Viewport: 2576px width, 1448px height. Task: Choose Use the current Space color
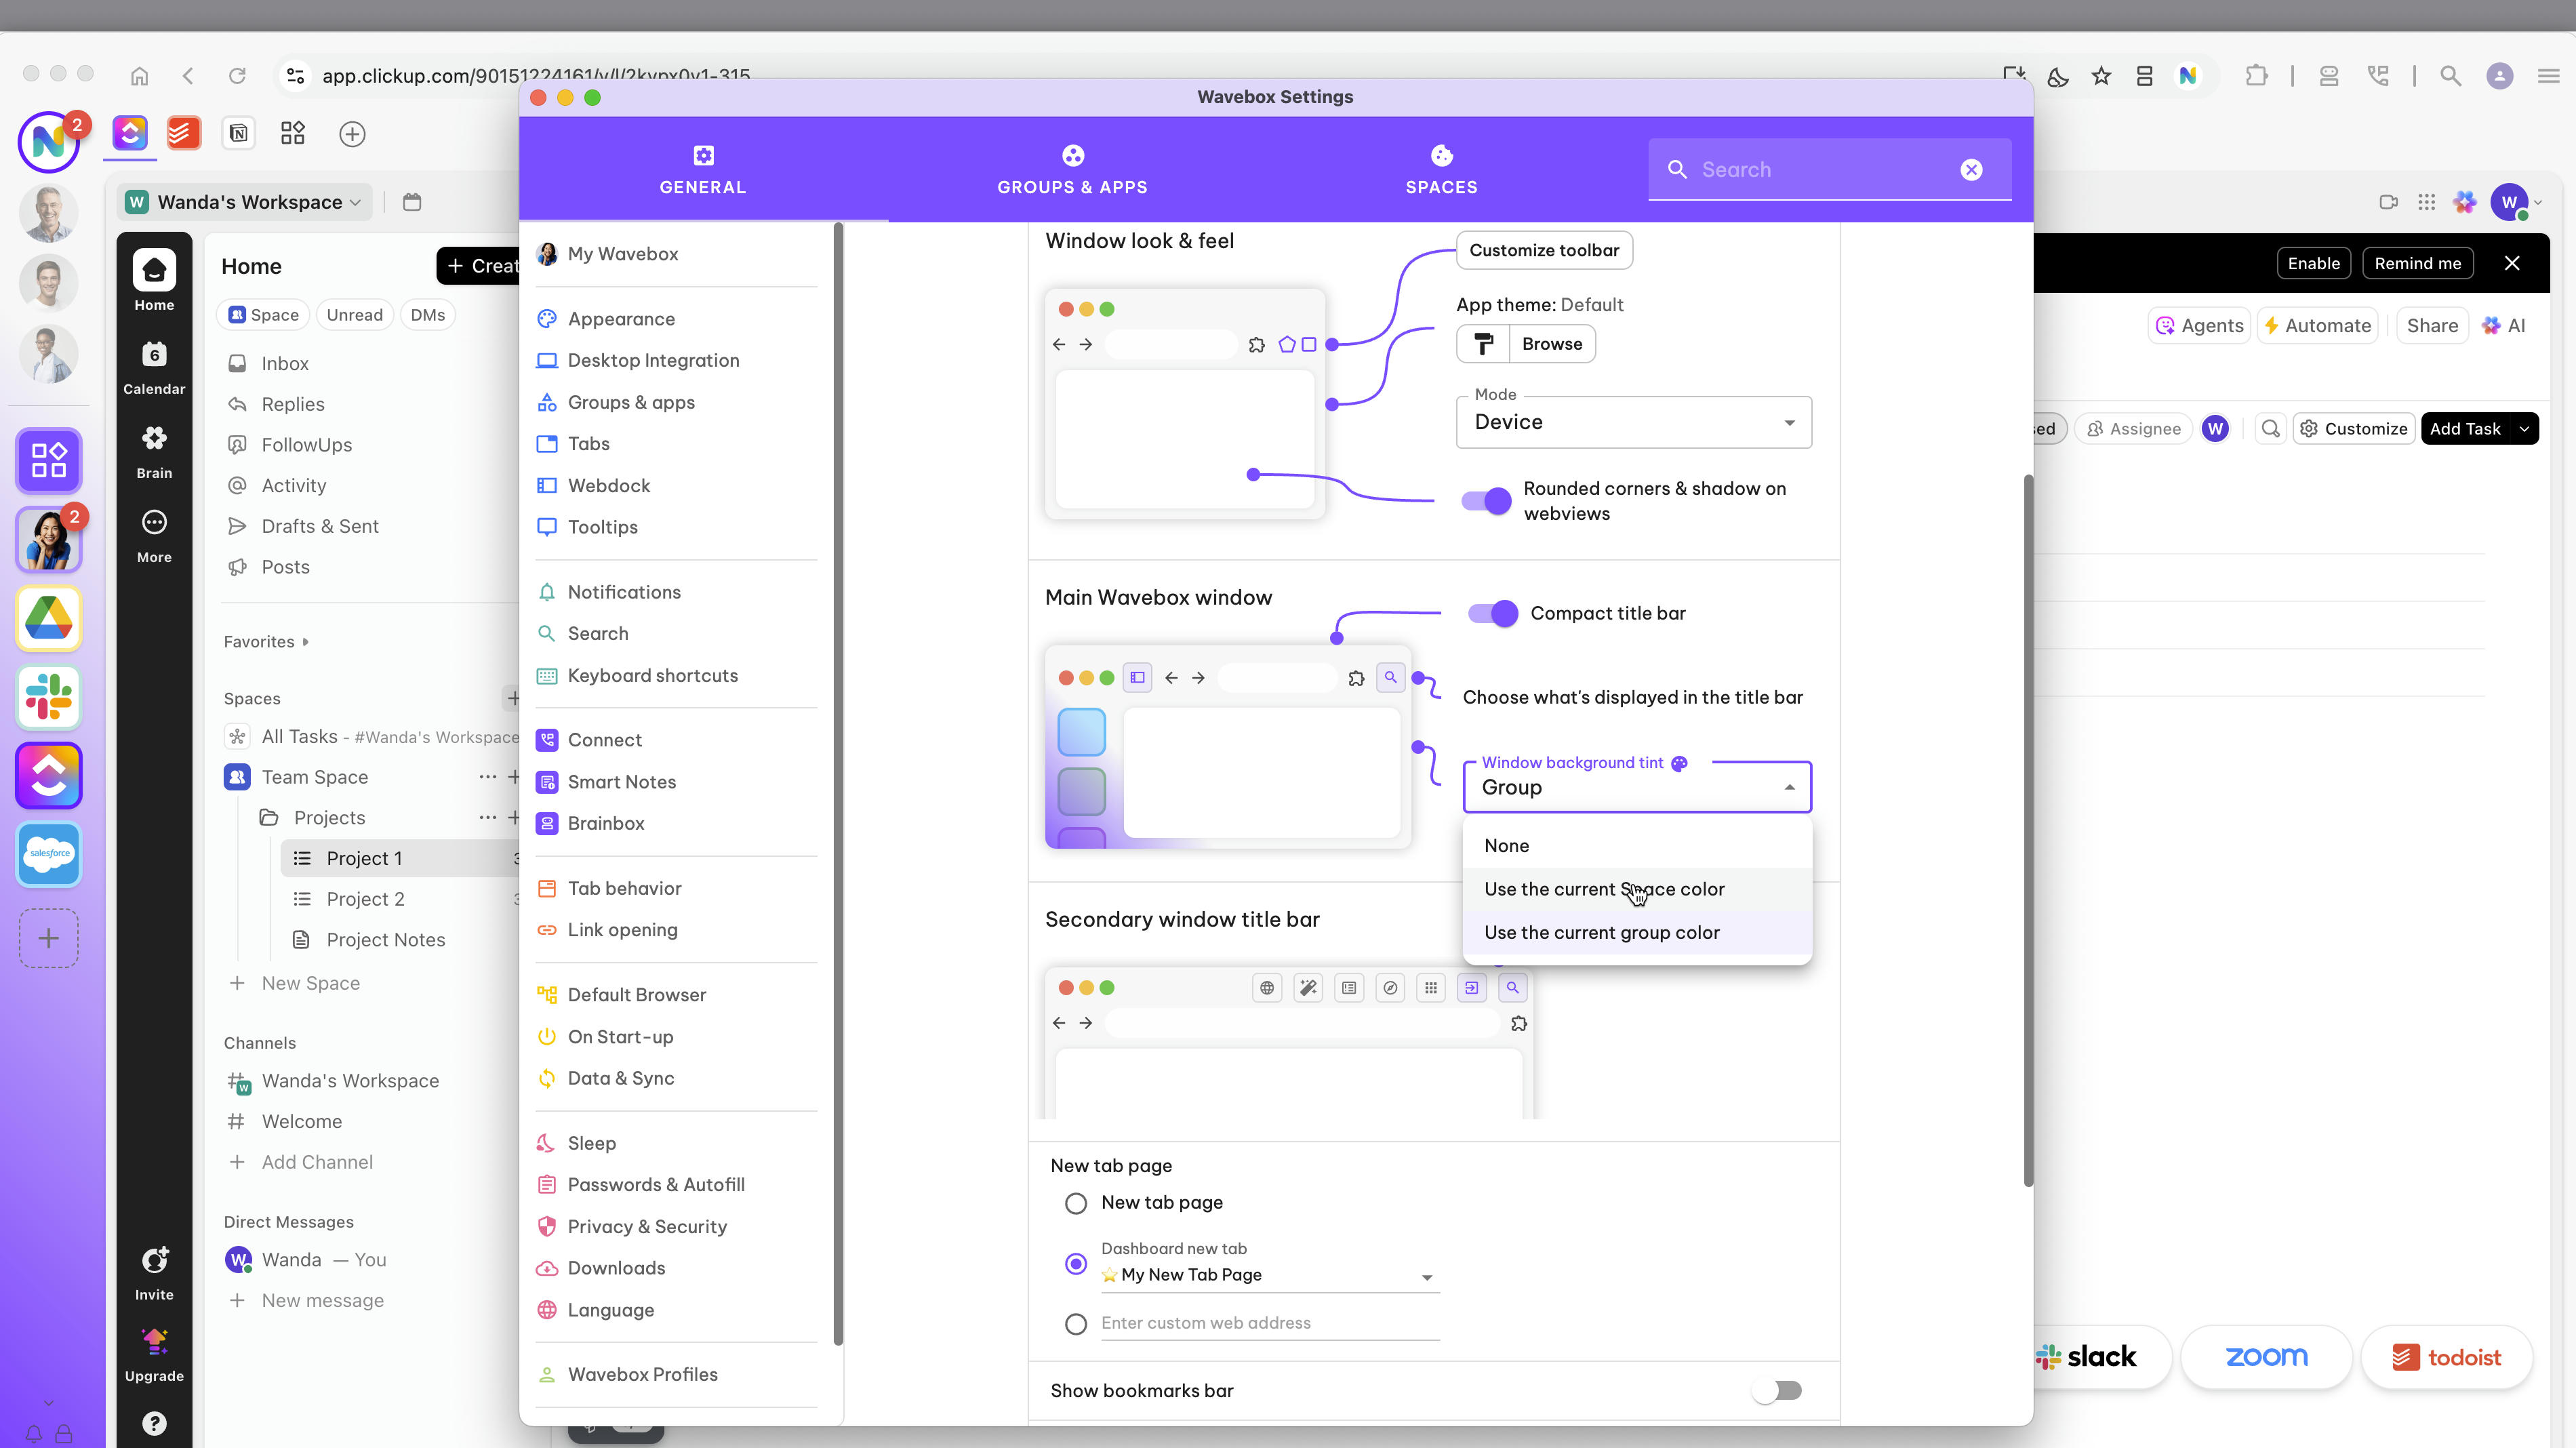[1637, 889]
